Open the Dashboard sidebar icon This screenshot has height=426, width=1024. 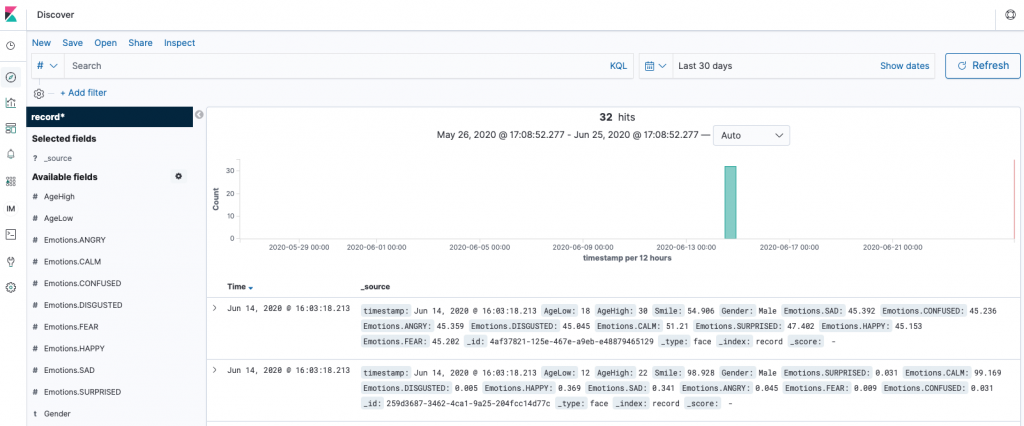pyautogui.click(x=10, y=127)
